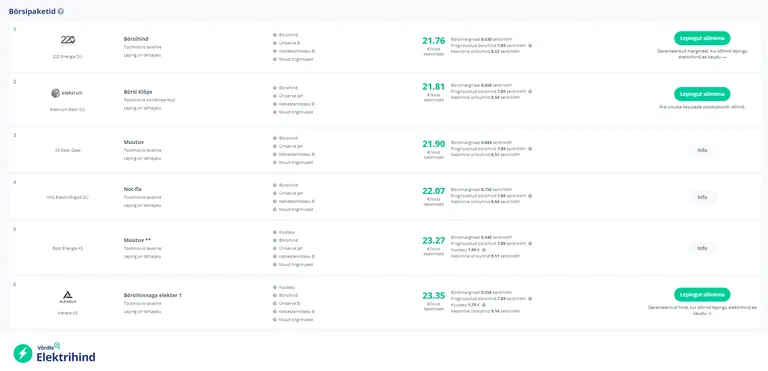Viewport: 768px width, 371px height.
Task: Click Katkestamistasu bullet icon in 220 Energia row
Action: tap(275, 51)
